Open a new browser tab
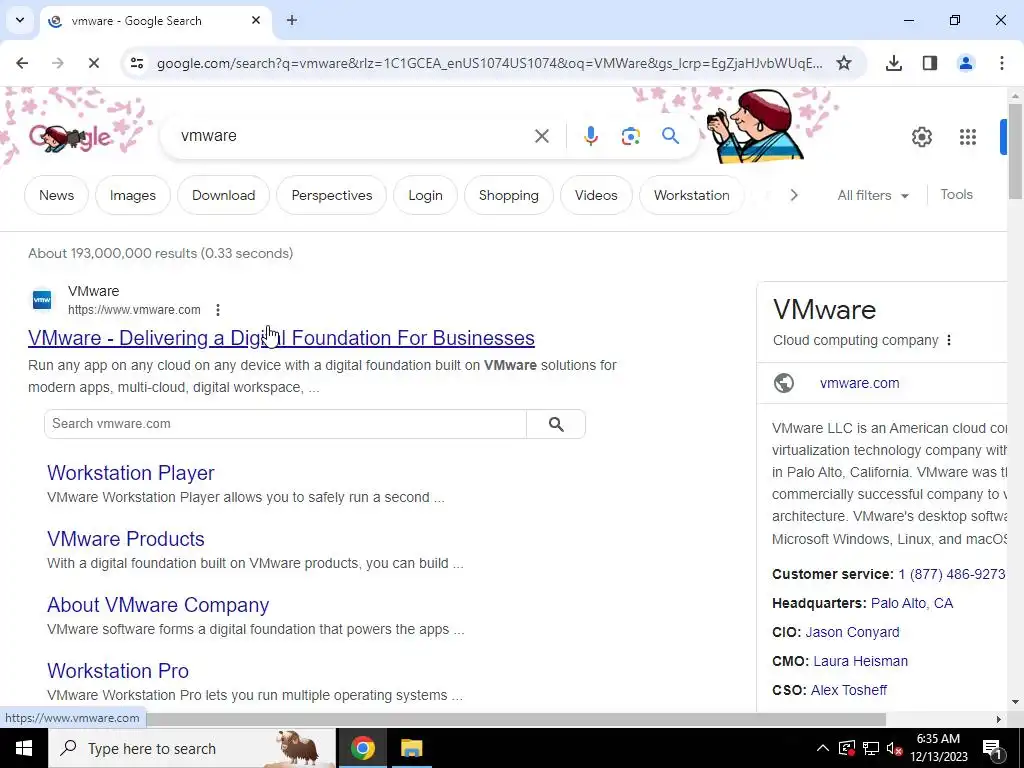This screenshot has height=768, width=1024. point(292,20)
